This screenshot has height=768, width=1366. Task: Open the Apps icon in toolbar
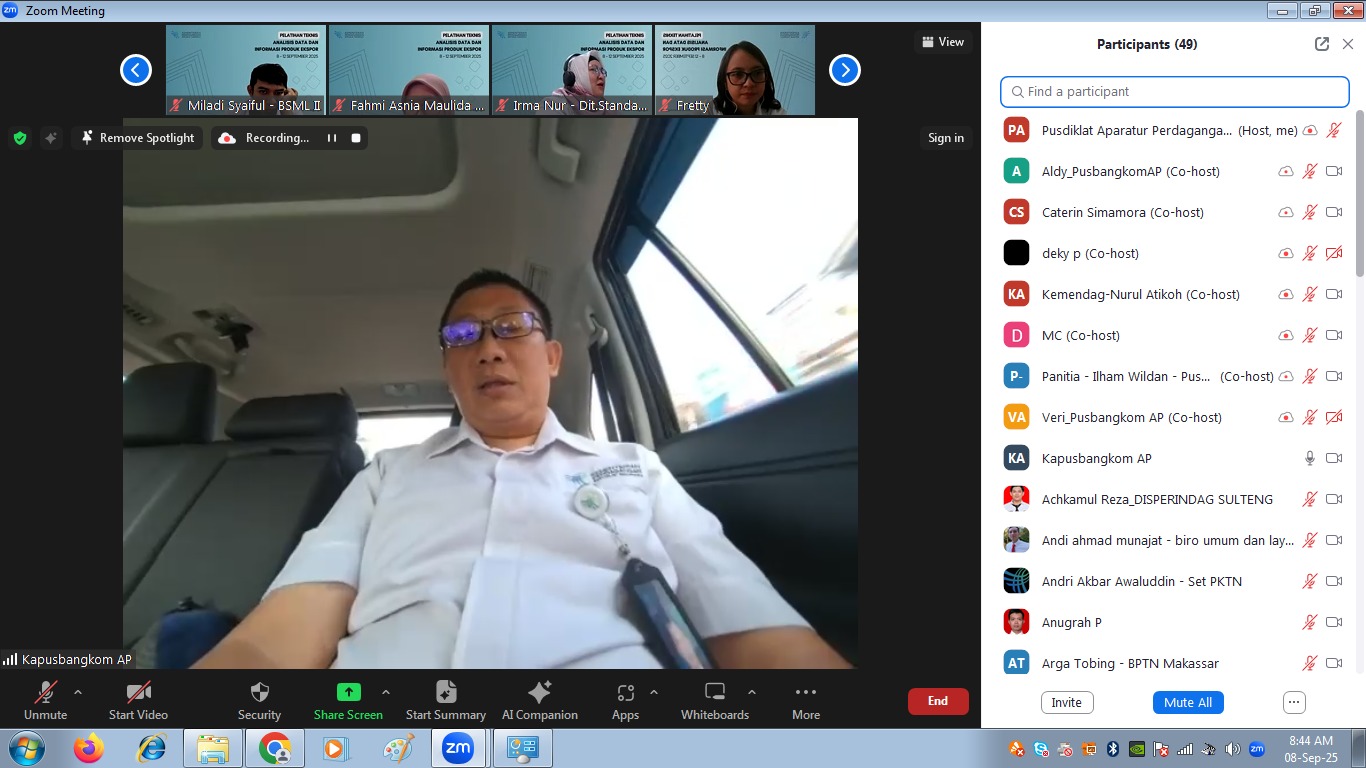point(625,693)
